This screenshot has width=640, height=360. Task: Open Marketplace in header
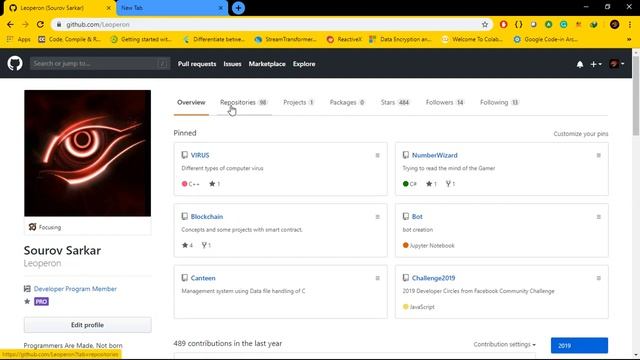(267, 64)
